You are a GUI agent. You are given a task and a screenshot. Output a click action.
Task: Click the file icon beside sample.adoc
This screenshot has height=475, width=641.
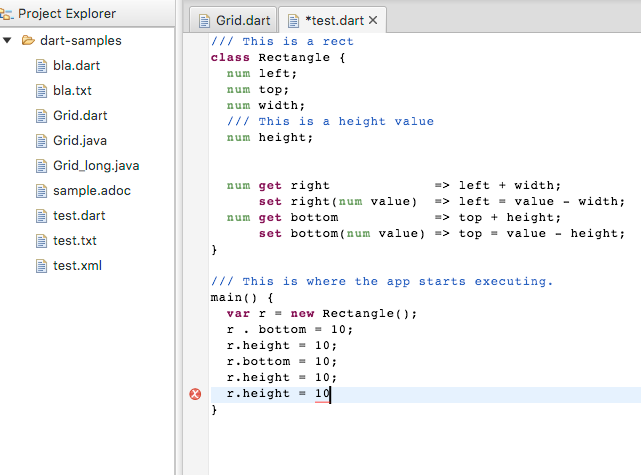[42, 191]
